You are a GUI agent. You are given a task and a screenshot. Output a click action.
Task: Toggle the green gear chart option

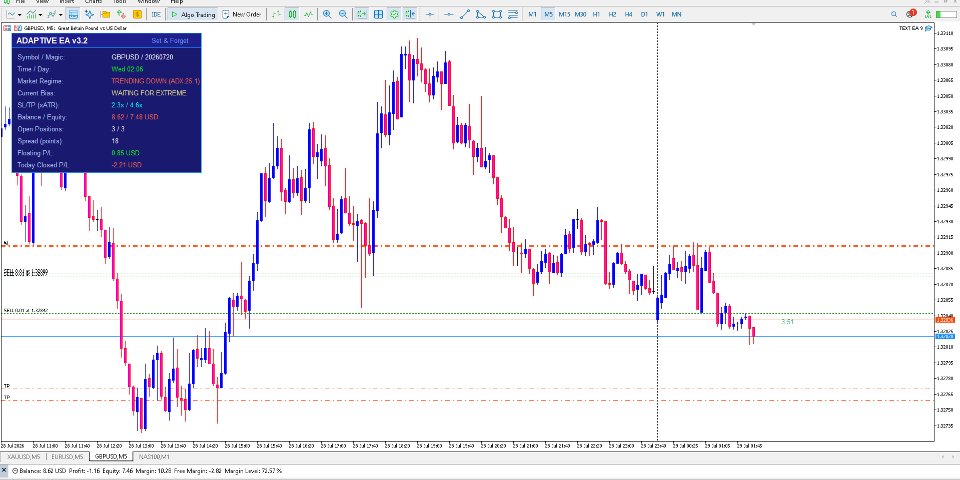[x=394, y=14]
